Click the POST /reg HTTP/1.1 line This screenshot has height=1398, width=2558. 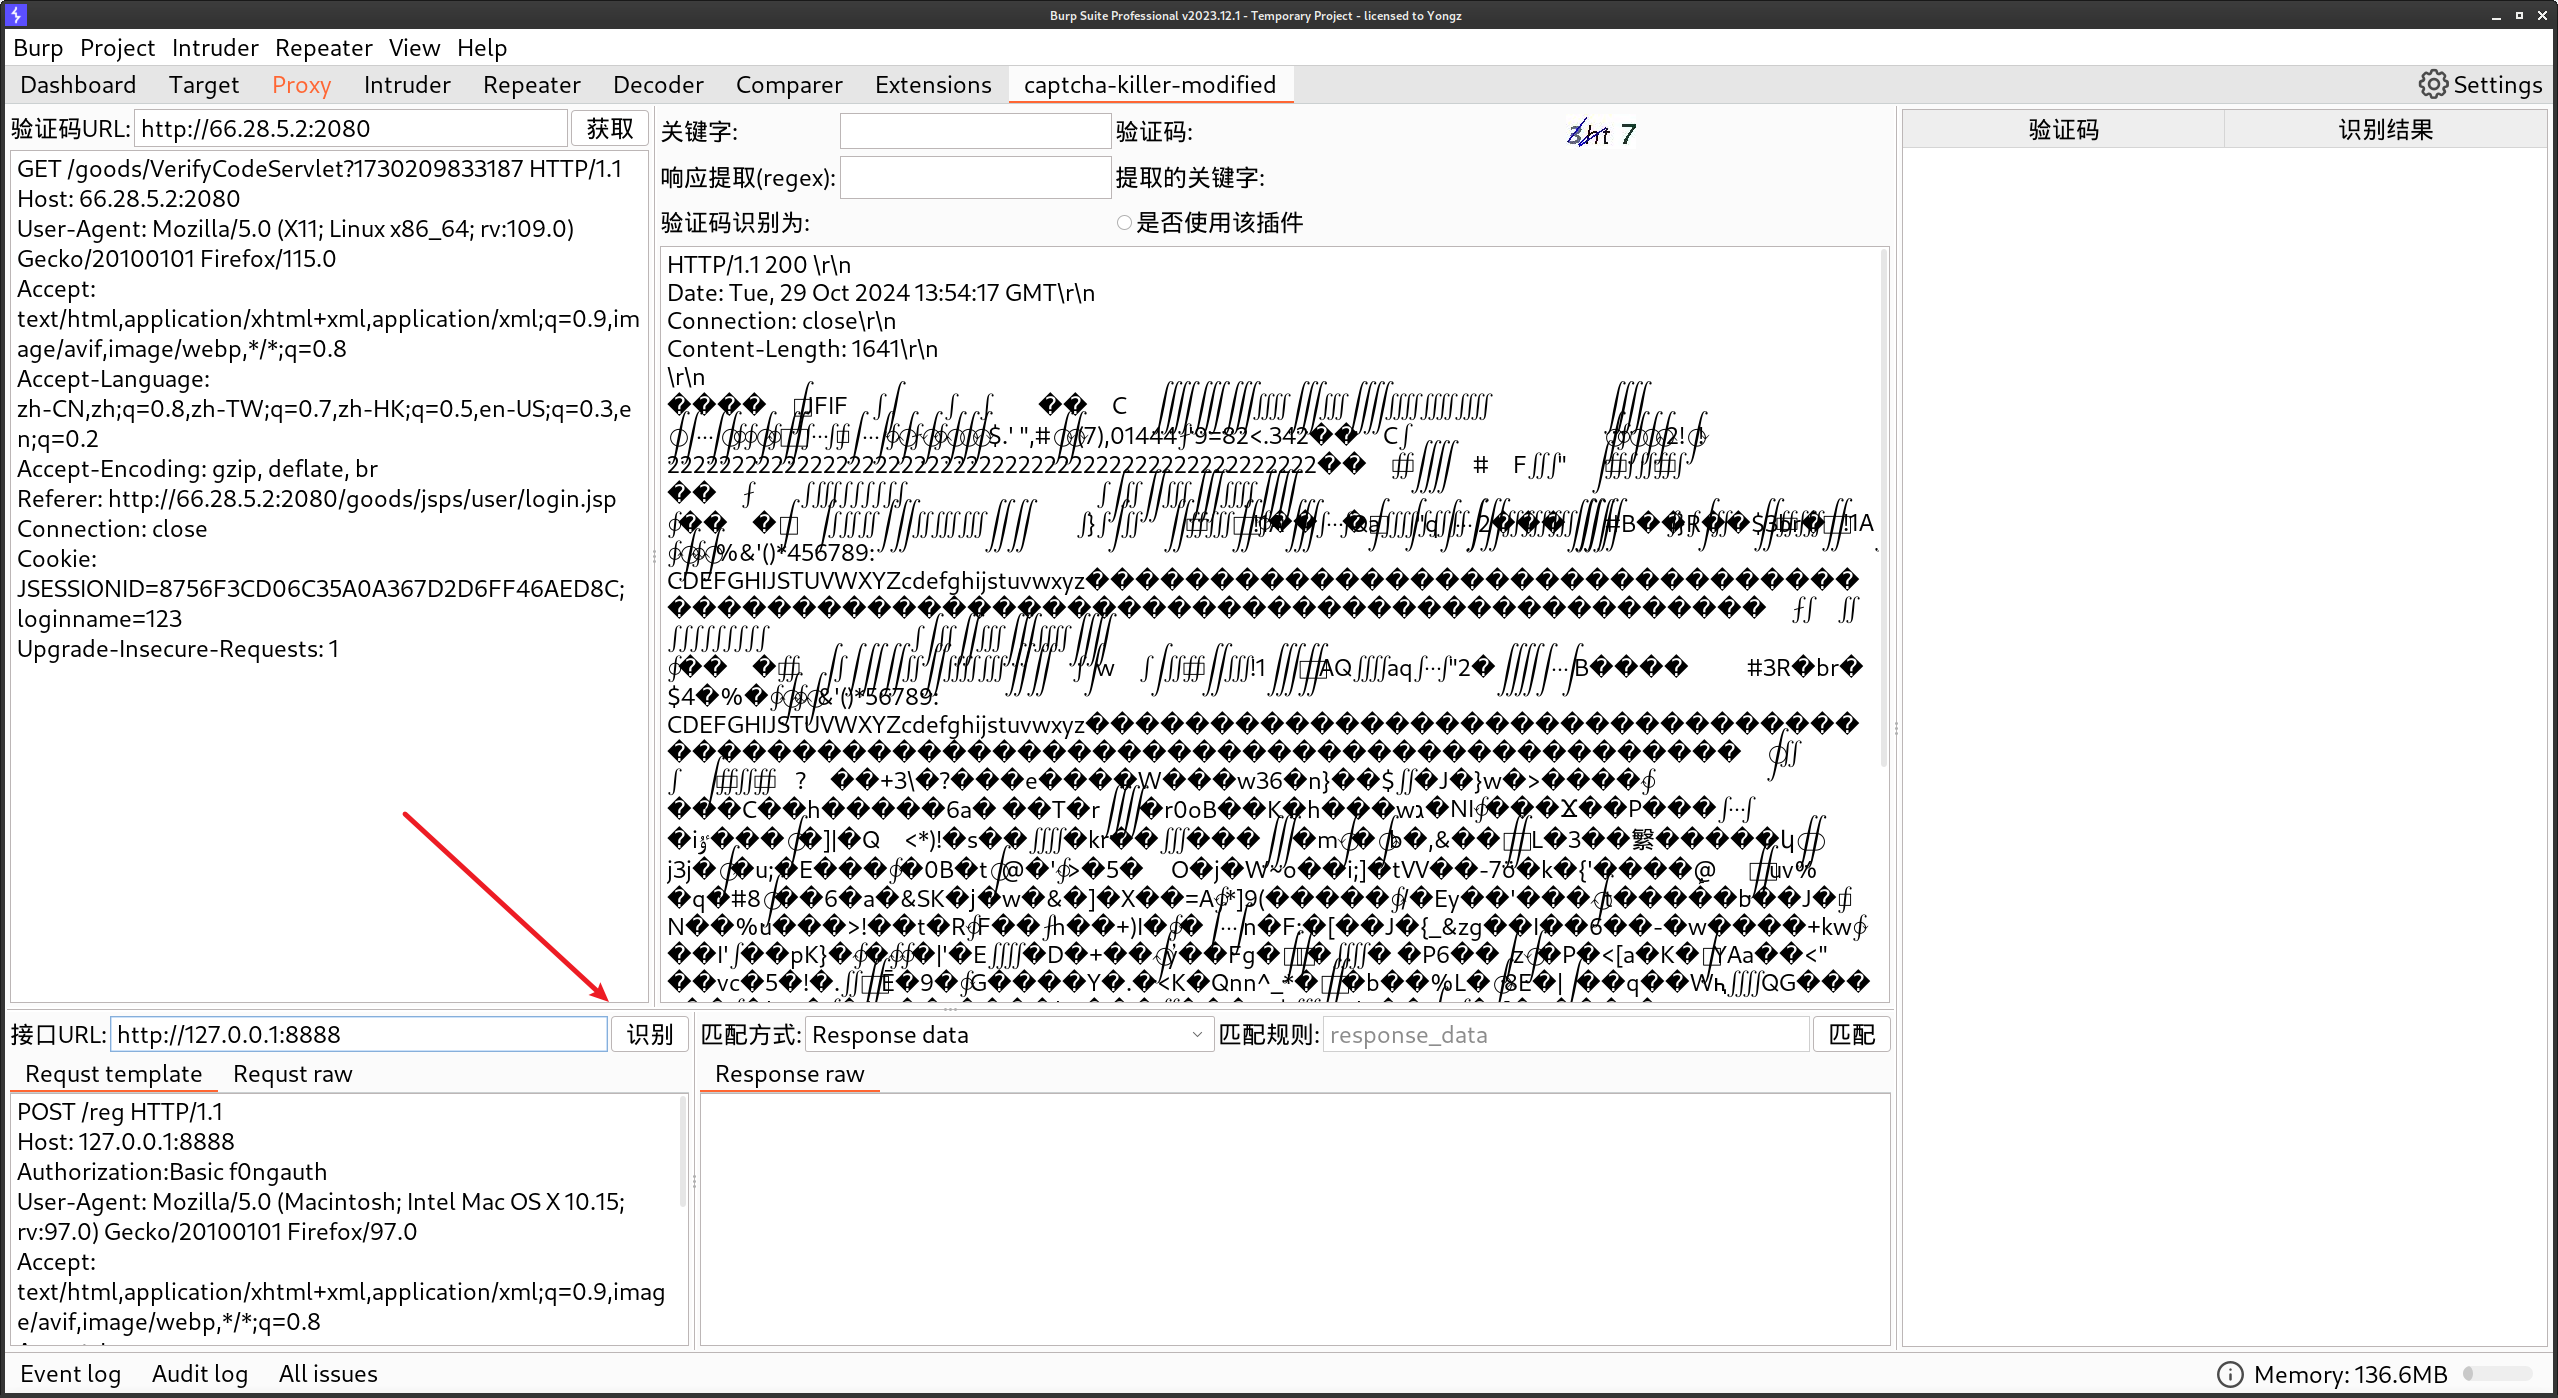pos(120,1112)
